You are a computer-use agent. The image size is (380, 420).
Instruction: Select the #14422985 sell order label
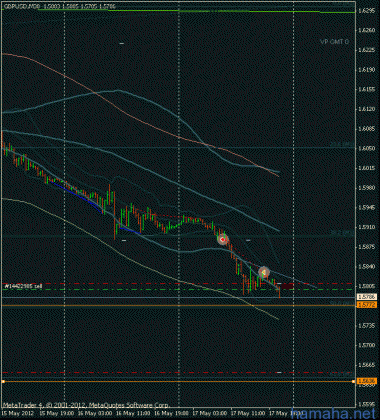23,286
